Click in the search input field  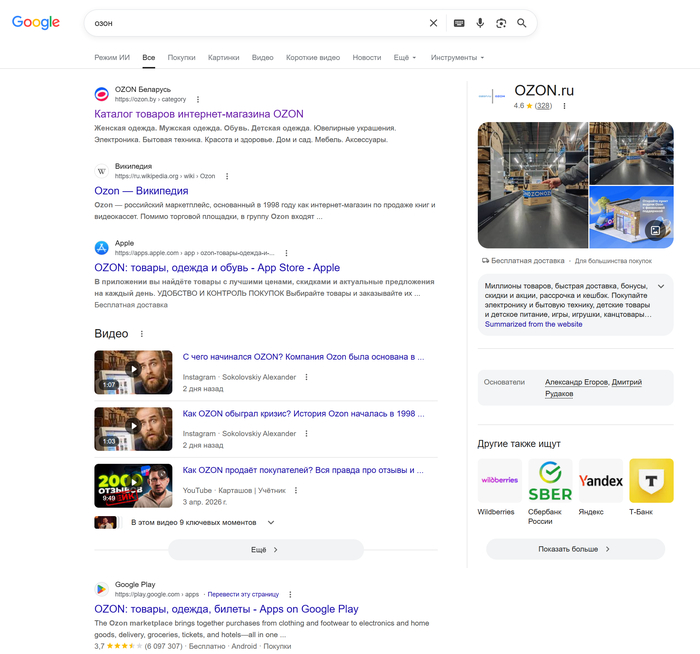(257, 23)
